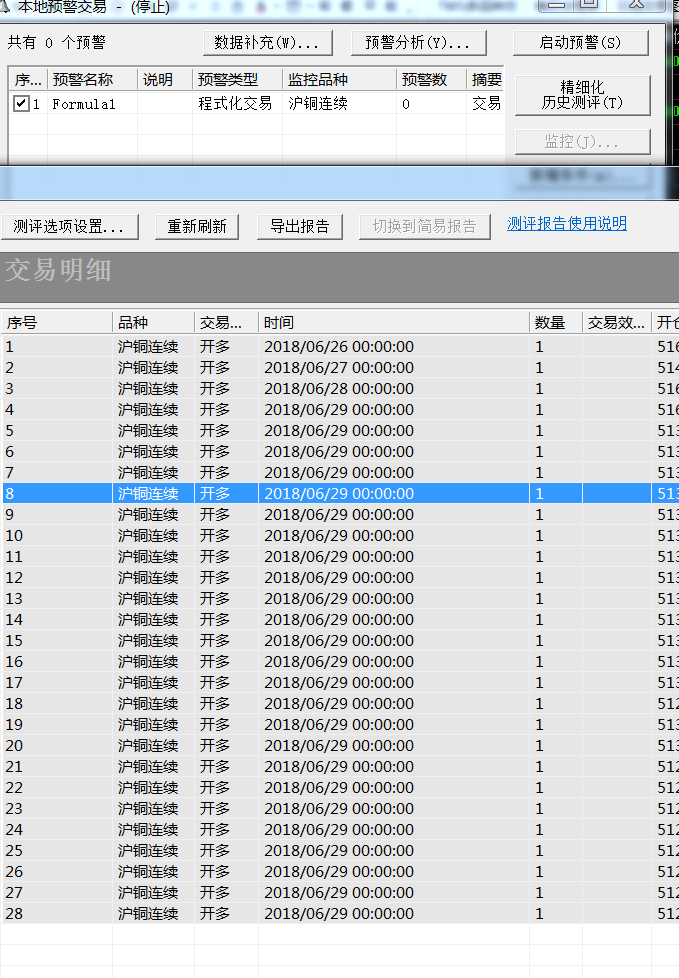
Task: Click quantity cell of trade row 23
Action: pyautogui.click(x=556, y=809)
